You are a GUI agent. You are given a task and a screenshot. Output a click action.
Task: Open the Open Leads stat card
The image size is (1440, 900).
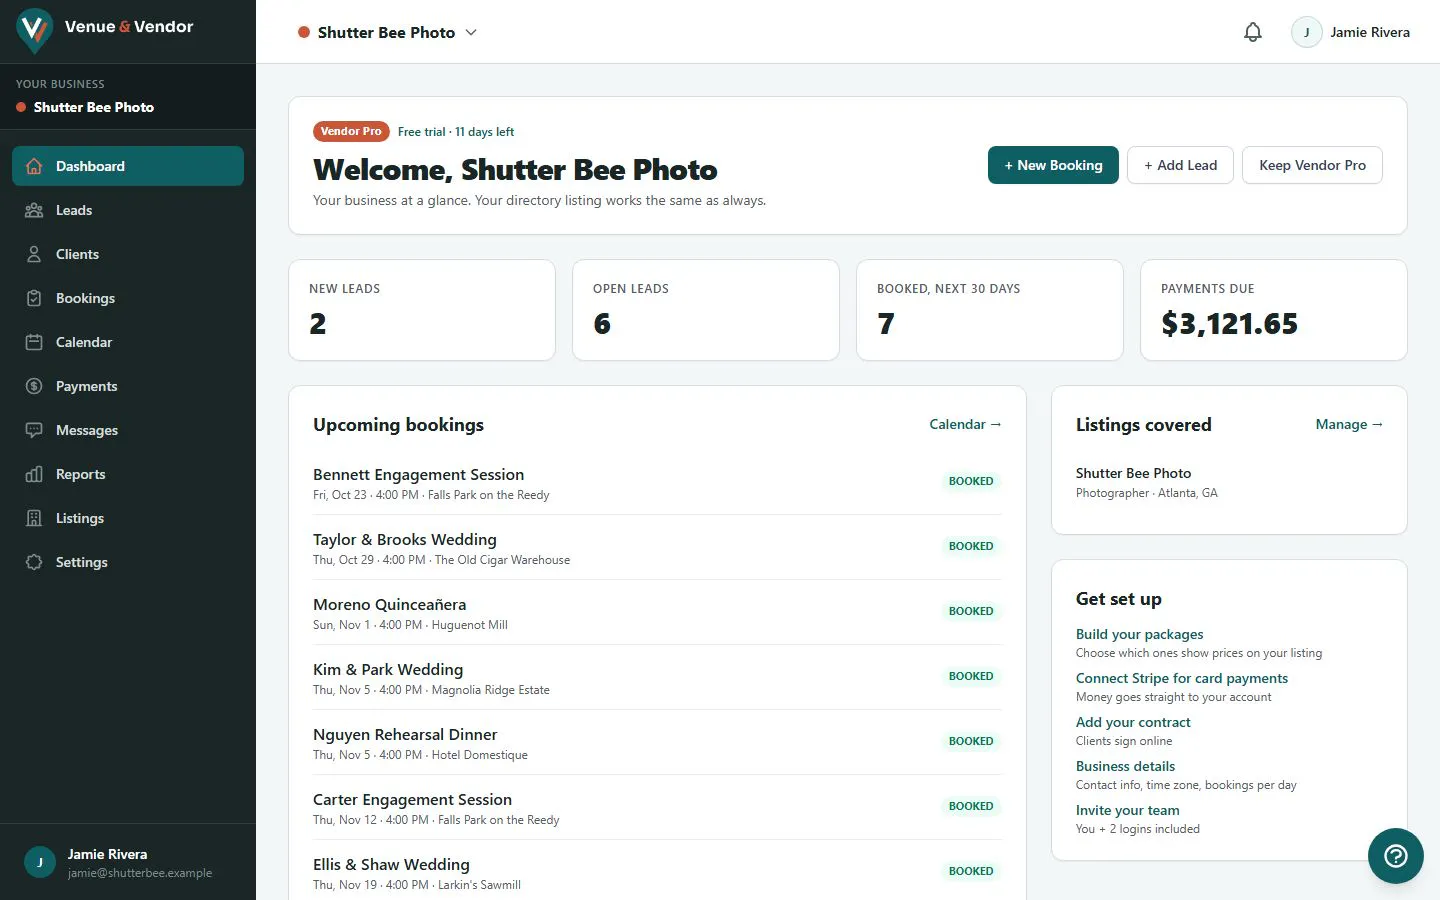(x=706, y=310)
